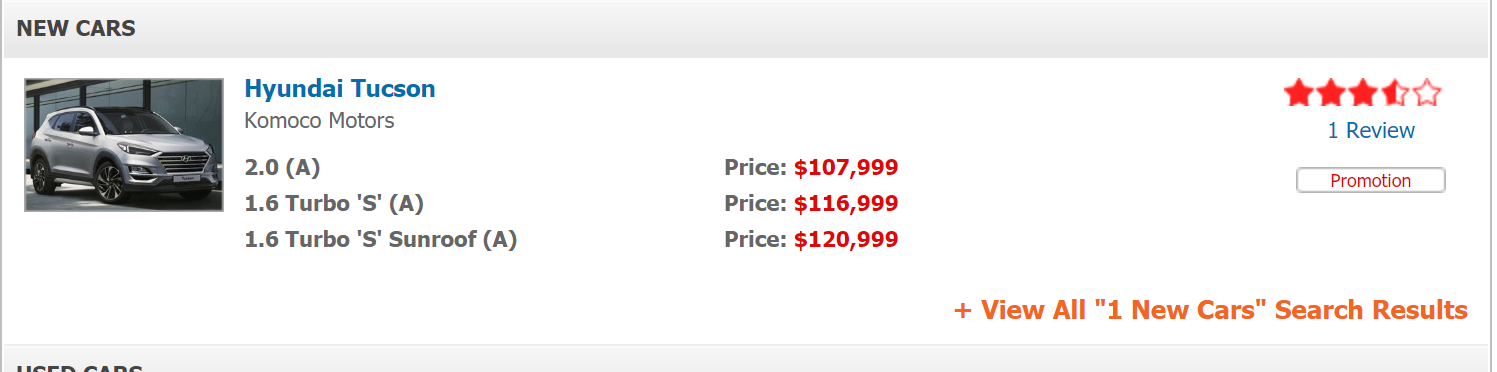Click the $107,999 price

pos(846,167)
